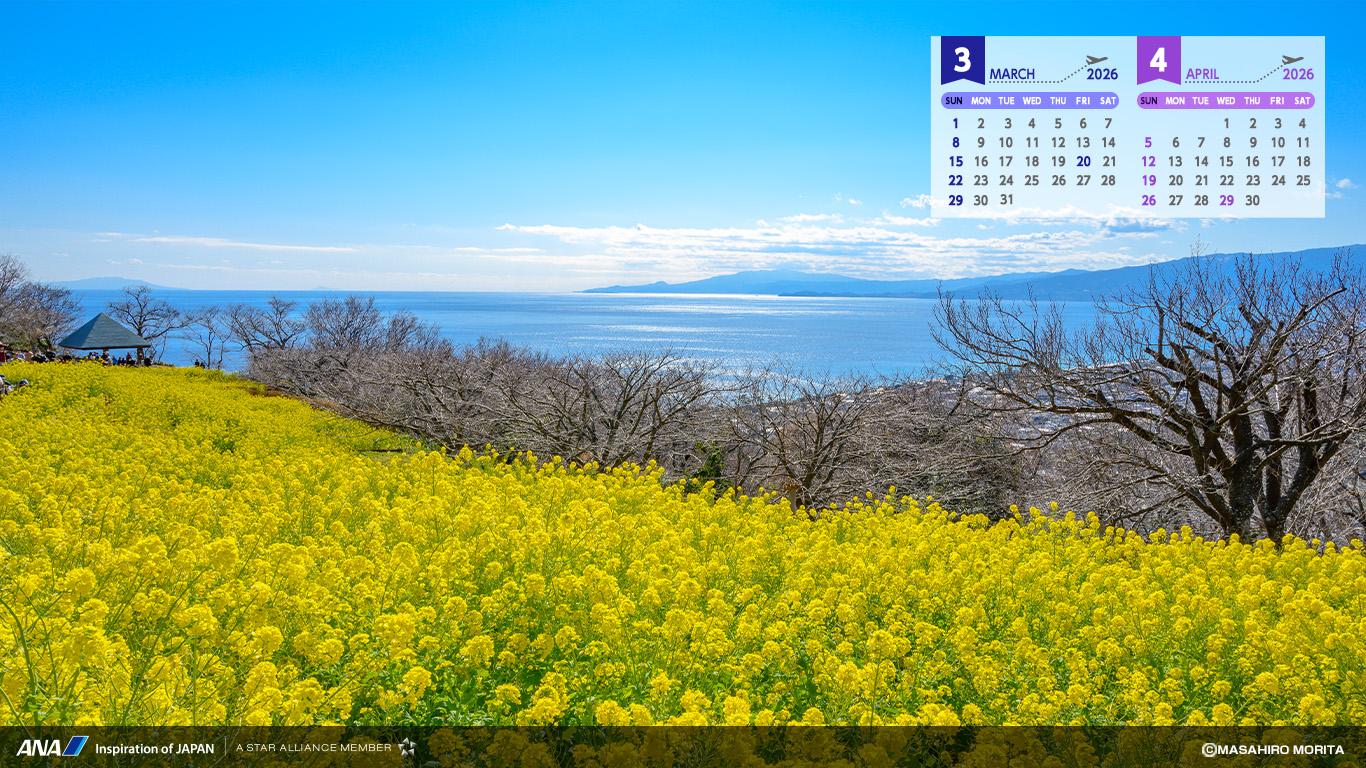Image resolution: width=1366 pixels, height=768 pixels.
Task: Select the dark blue number 3 month badge
Action: point(962,60)
